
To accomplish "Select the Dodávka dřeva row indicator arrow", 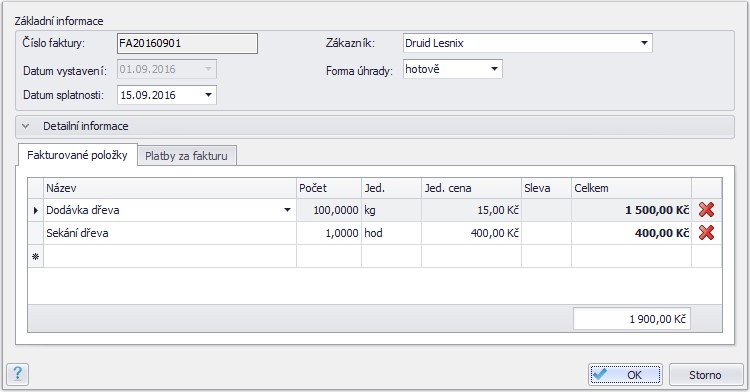I will (x=35, y=210).
